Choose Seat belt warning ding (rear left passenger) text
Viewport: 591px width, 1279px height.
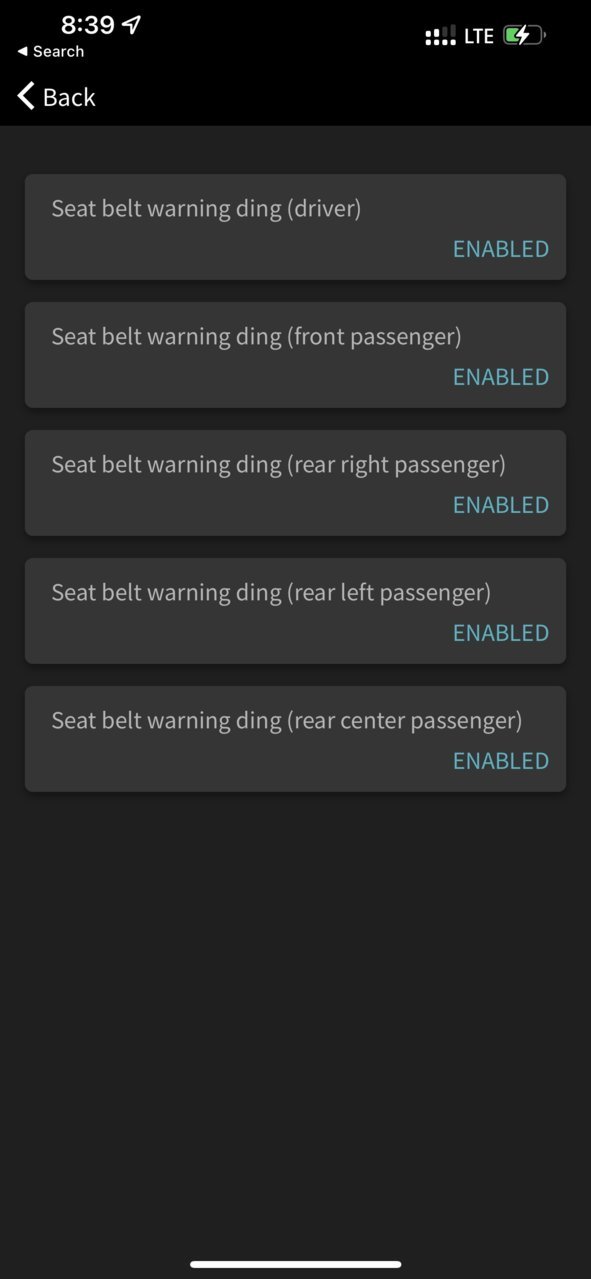pyautogui.click(x=271, y=593)
